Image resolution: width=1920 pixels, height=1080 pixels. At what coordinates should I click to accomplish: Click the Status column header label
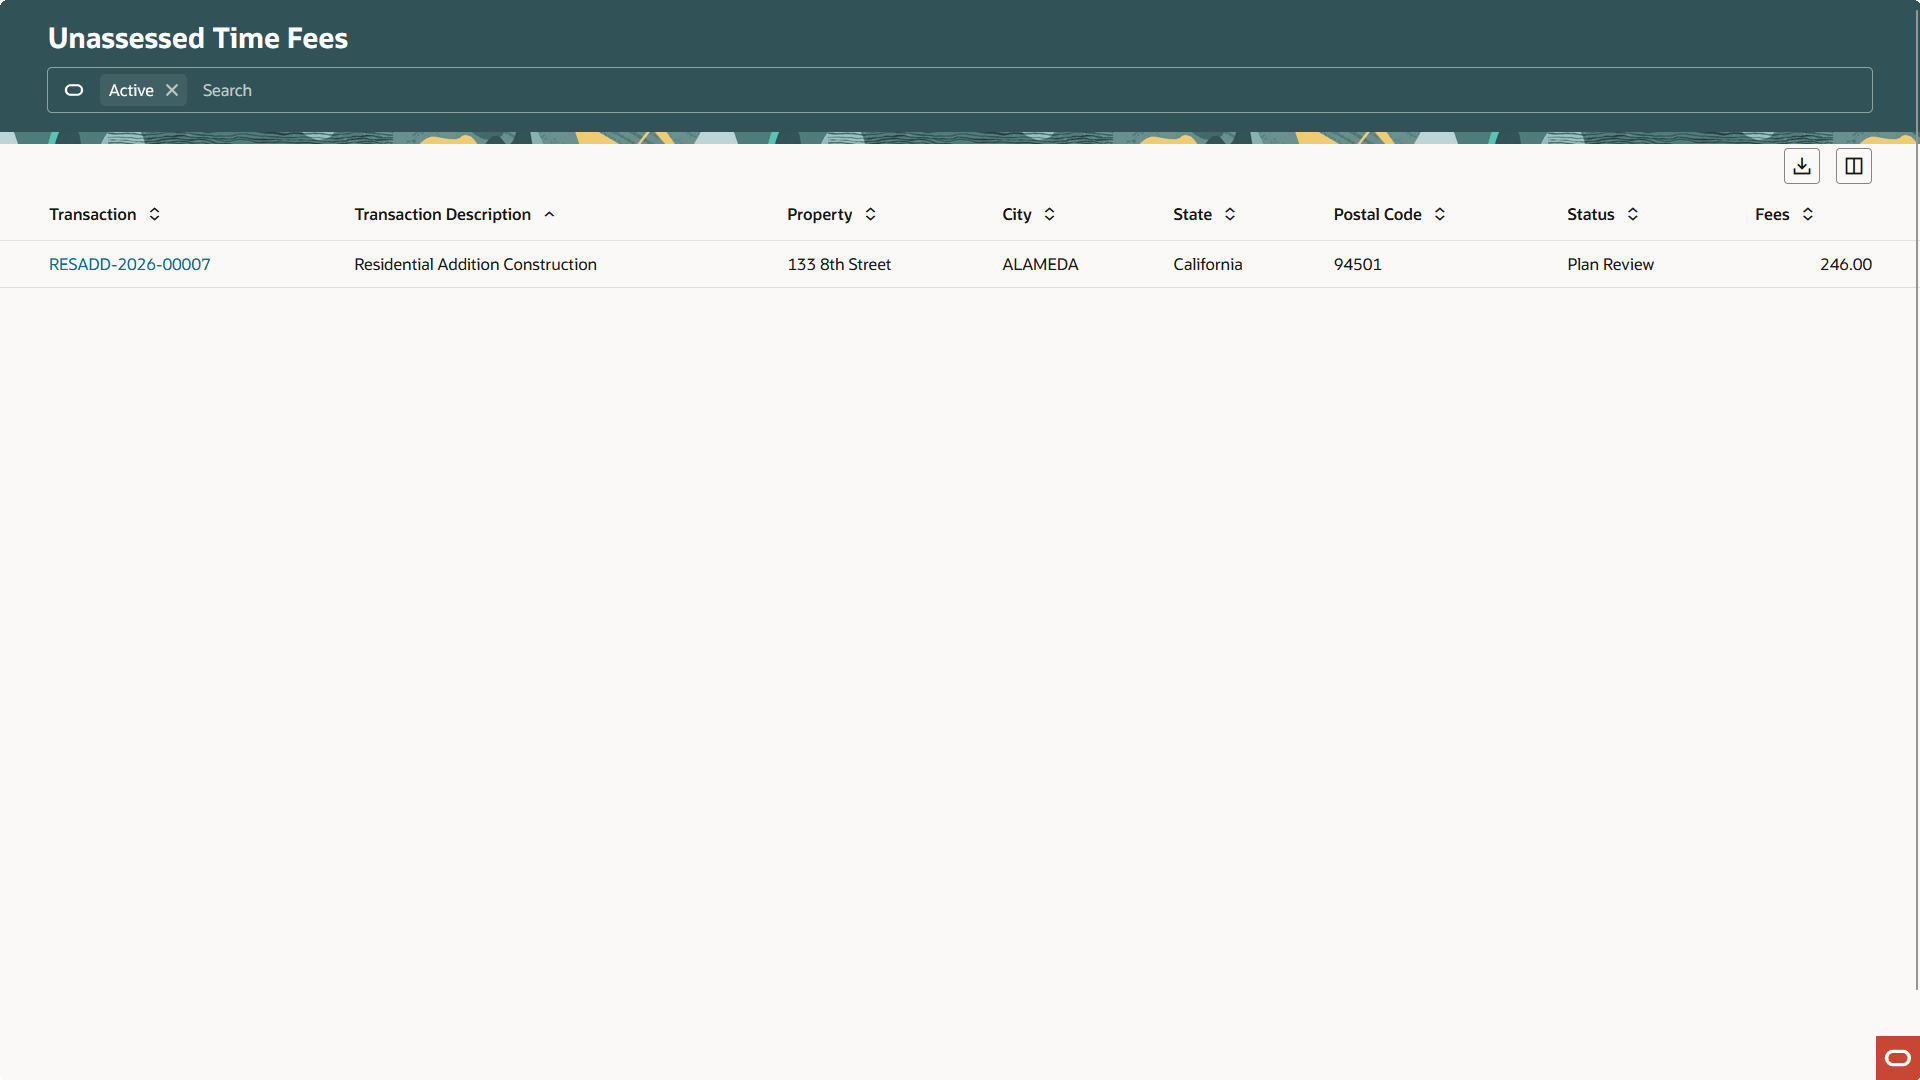click(x=1590, y=214)
